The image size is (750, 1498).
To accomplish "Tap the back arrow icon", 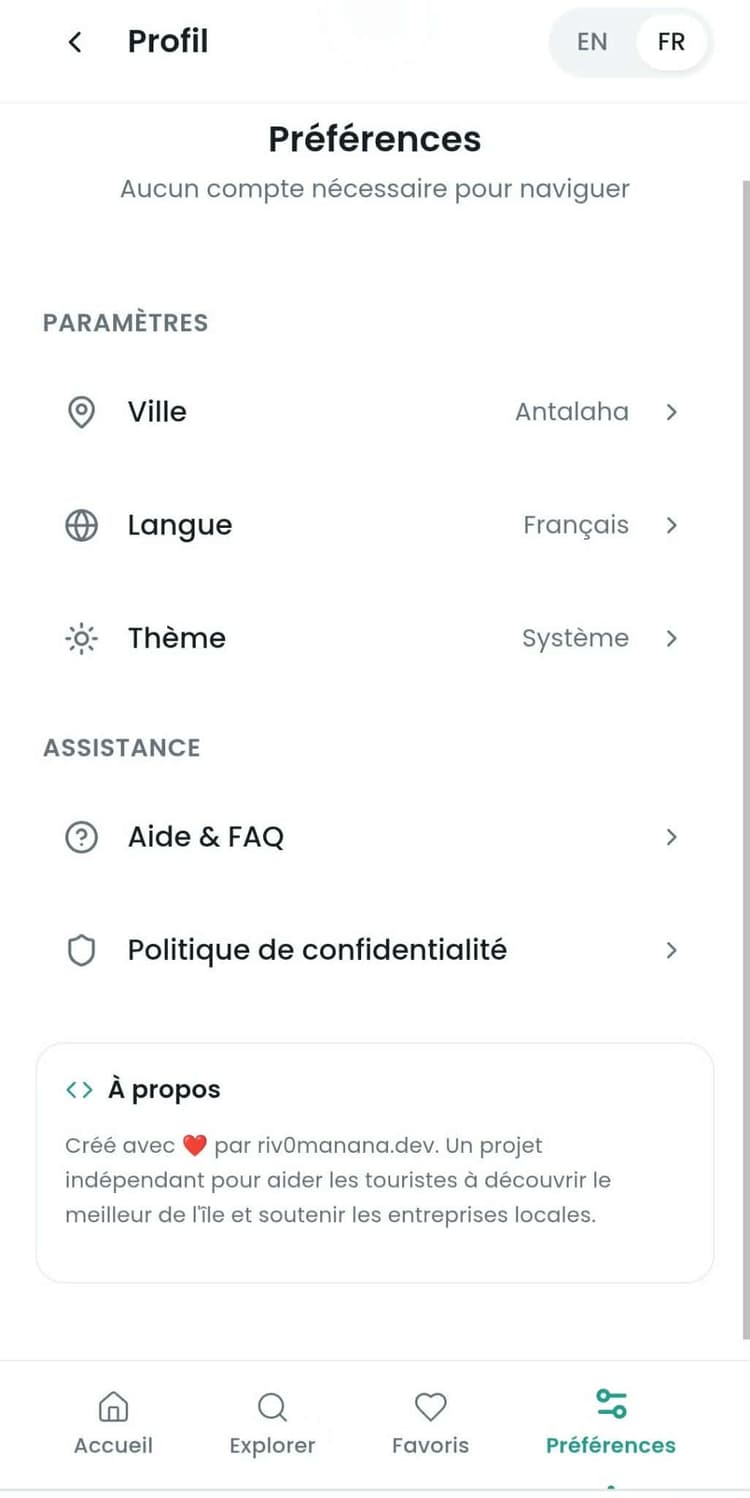I will [x=74, y=42].
